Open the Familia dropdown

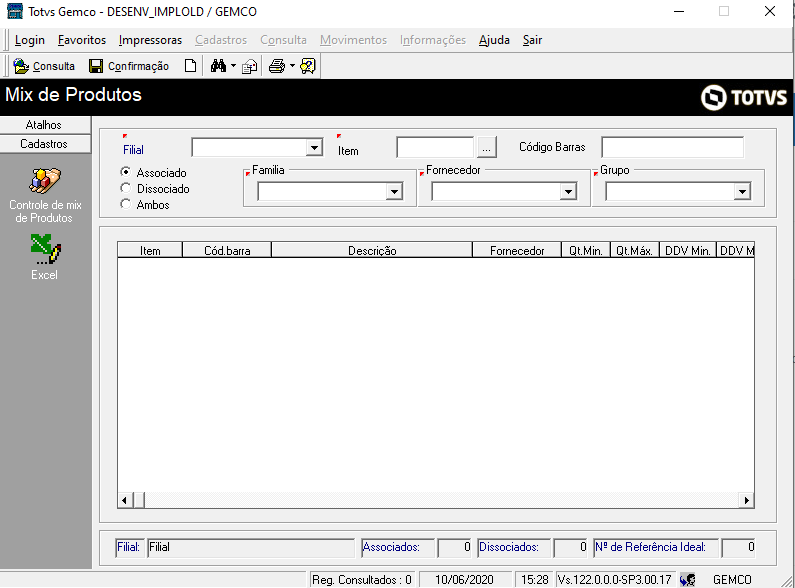click(x=394, y=192)
